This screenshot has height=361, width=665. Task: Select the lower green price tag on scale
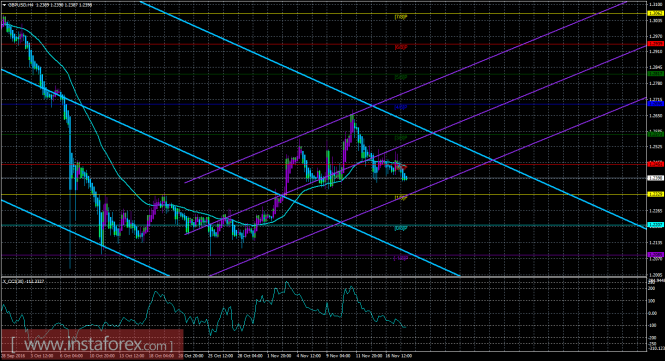click(x=655, y=134)
